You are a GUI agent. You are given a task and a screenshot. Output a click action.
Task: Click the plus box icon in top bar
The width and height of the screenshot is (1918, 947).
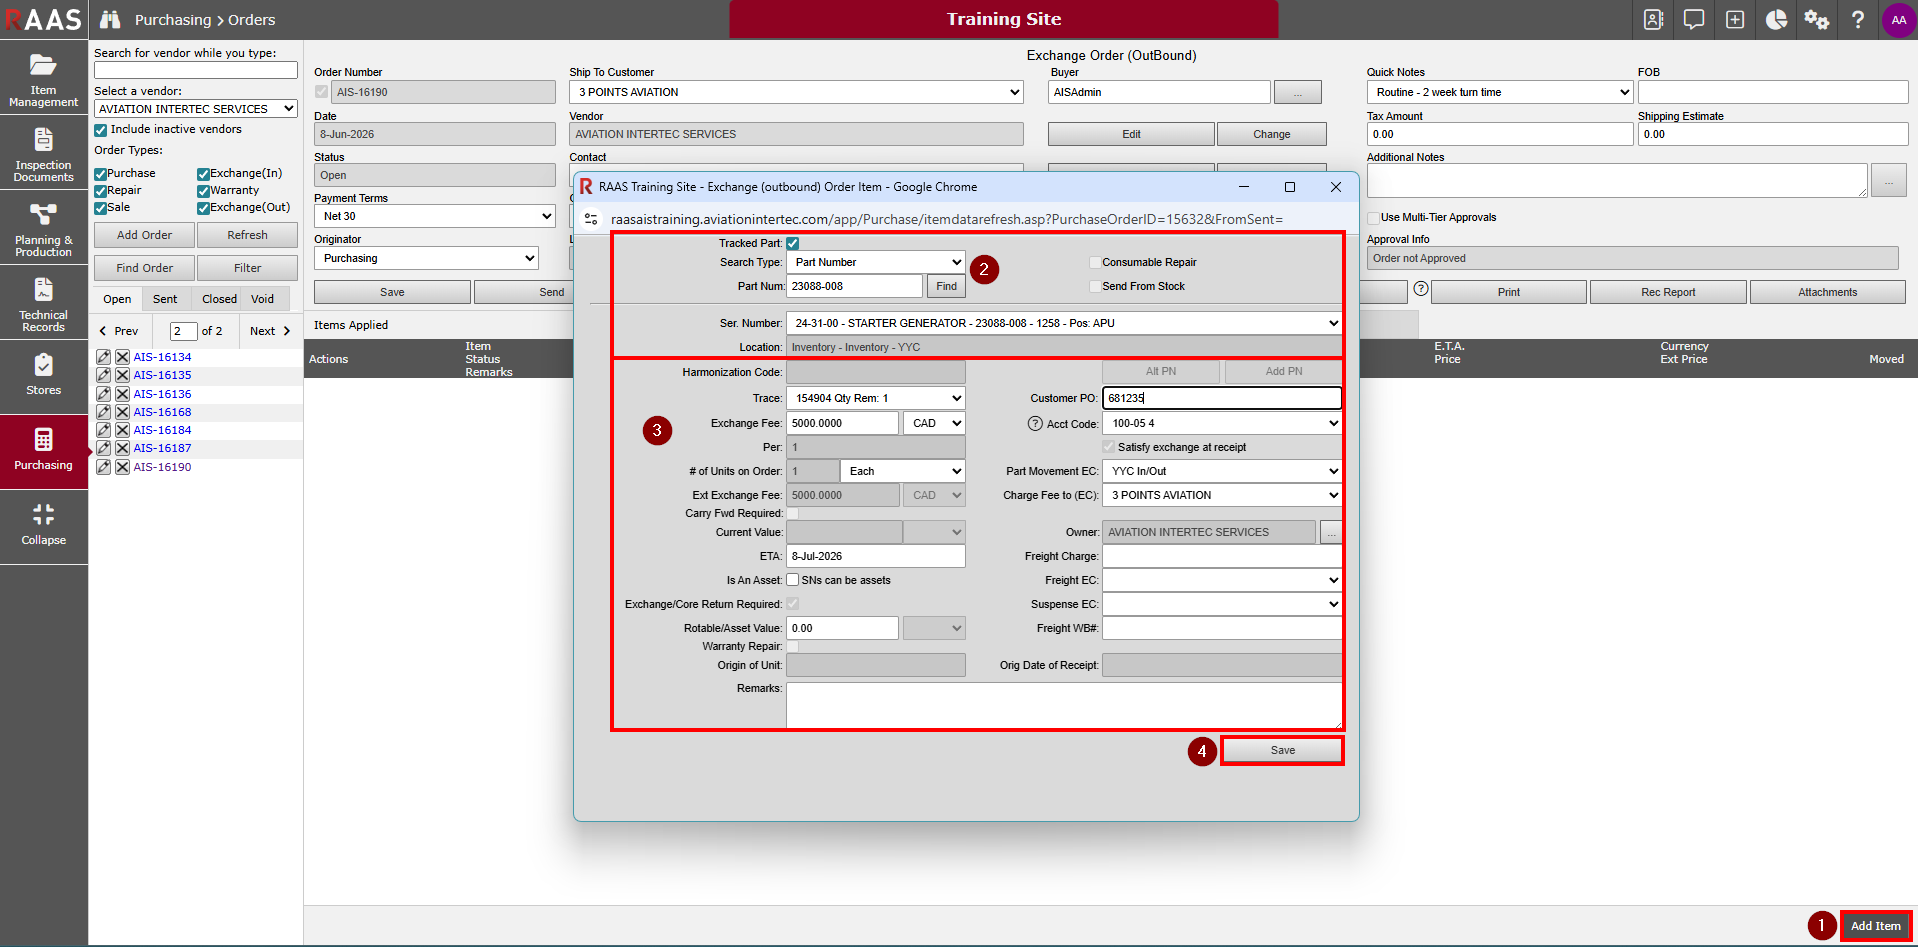pos(1735,20)
